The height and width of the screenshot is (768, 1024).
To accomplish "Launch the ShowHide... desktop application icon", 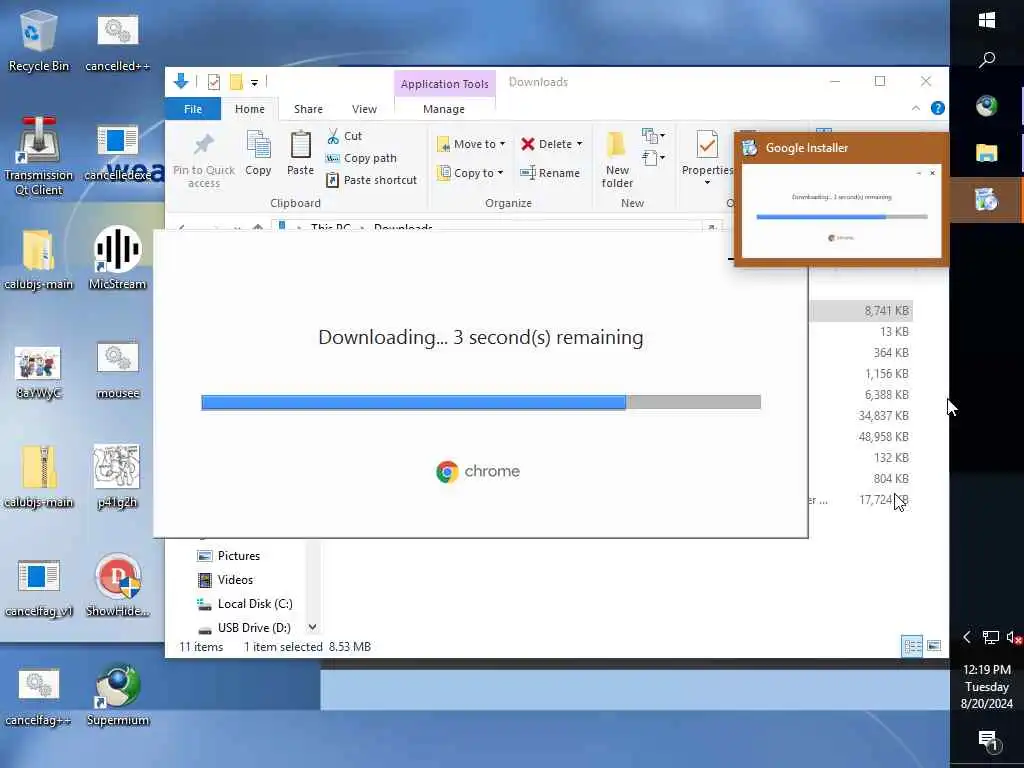I will (x=118, y=585).
